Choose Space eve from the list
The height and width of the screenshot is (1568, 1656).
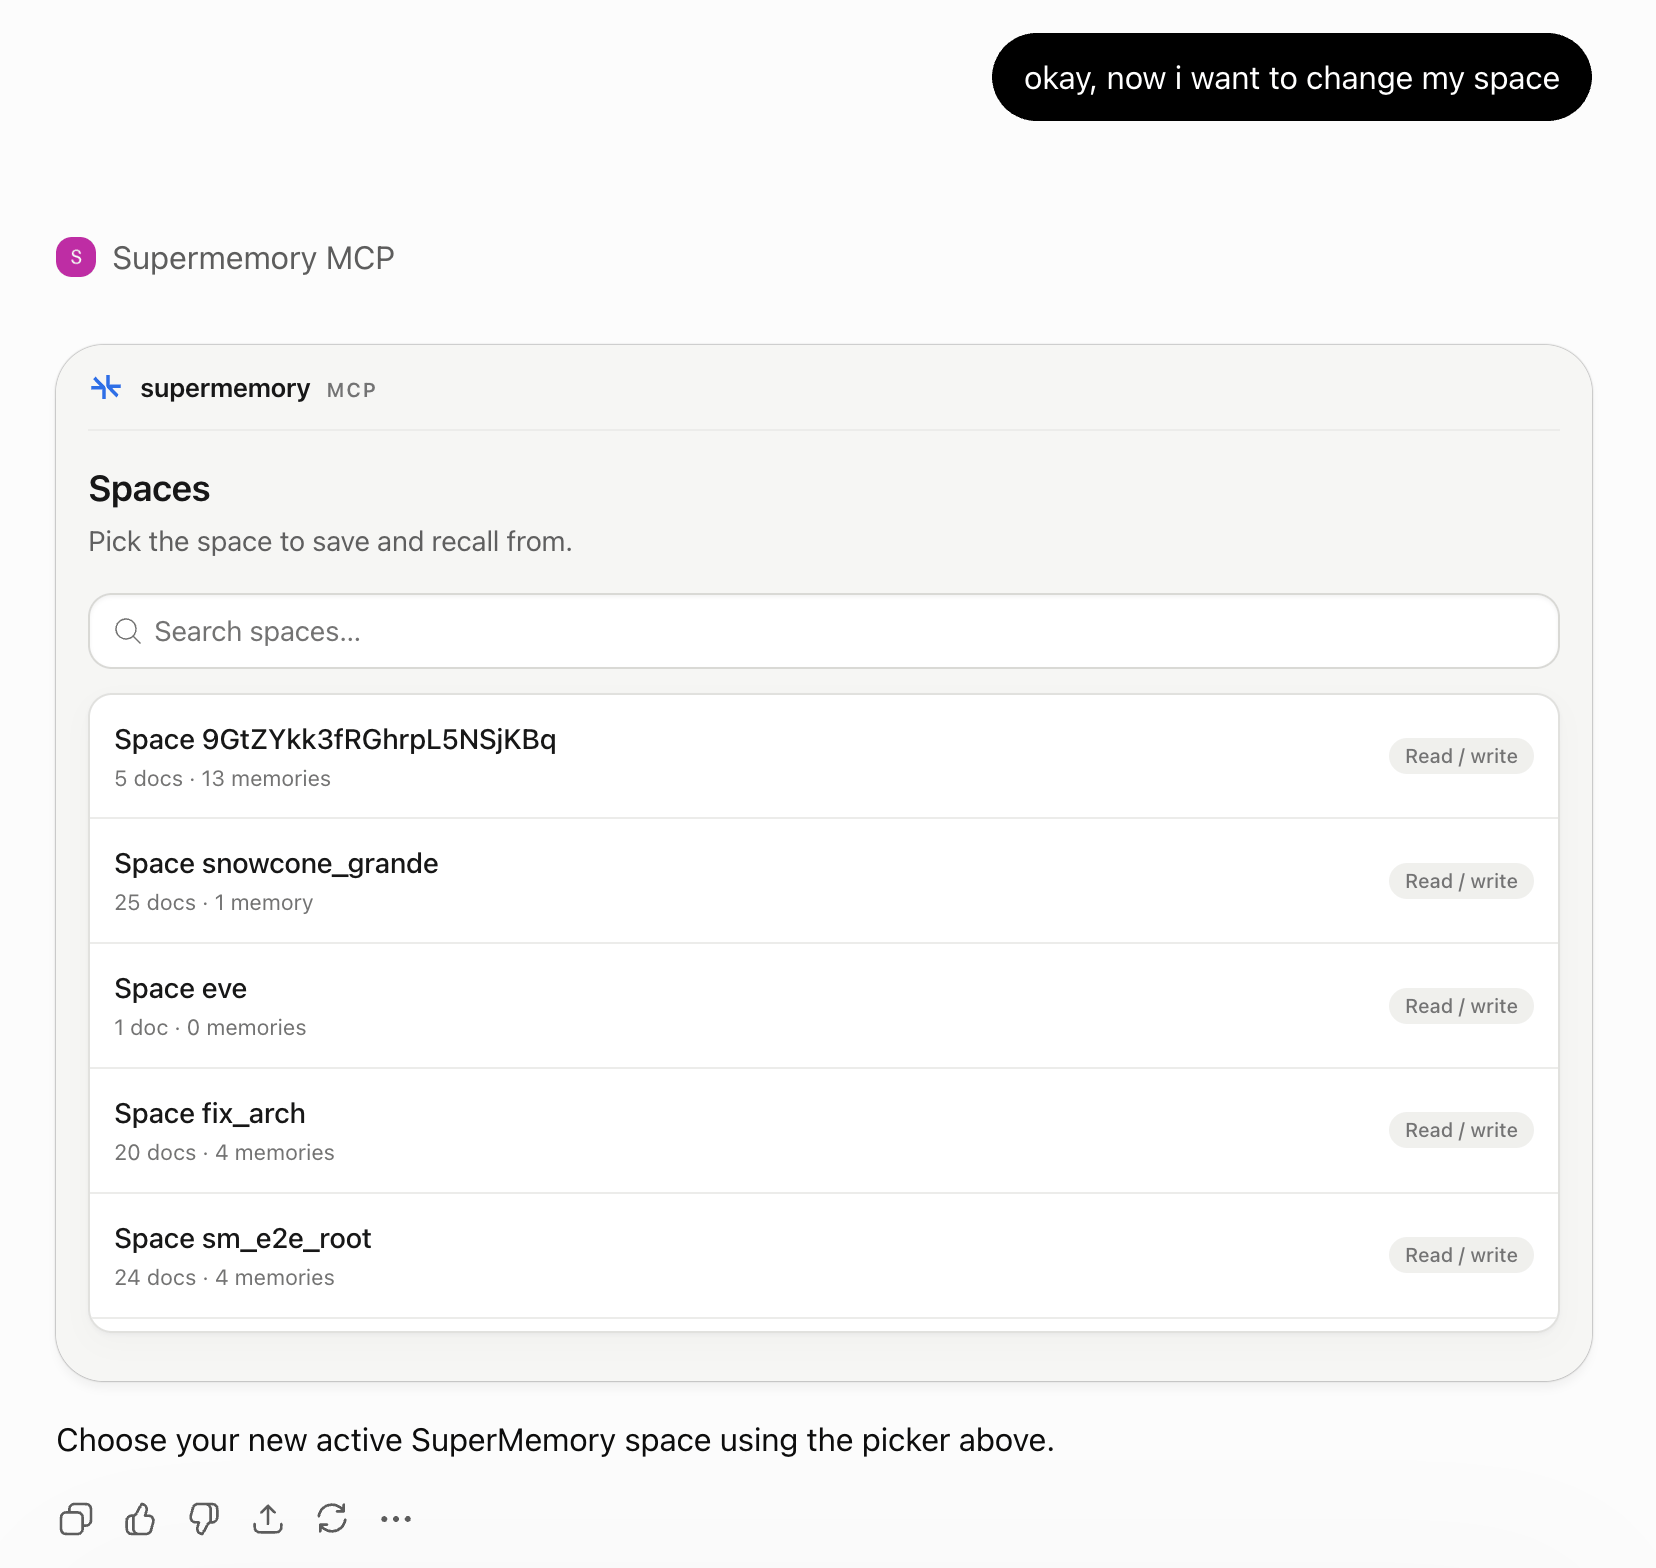pos(824,1006)
